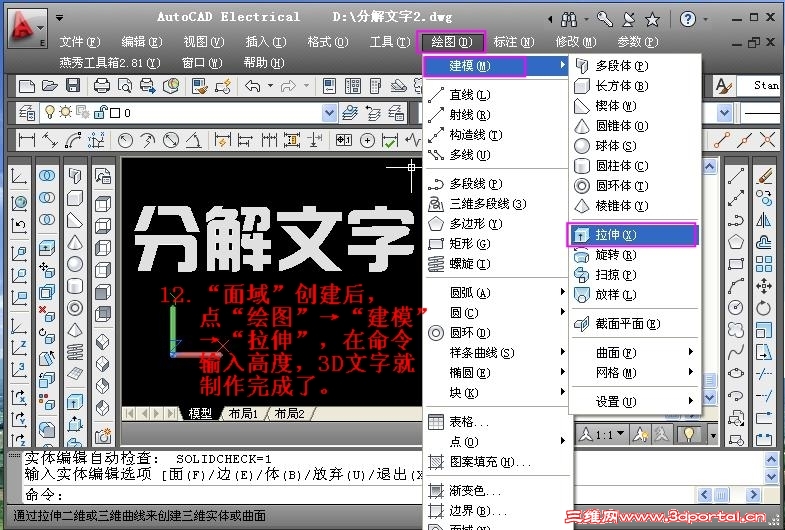
Task: Switch to the 模型 tab
Action: click(x=200, y=413)
